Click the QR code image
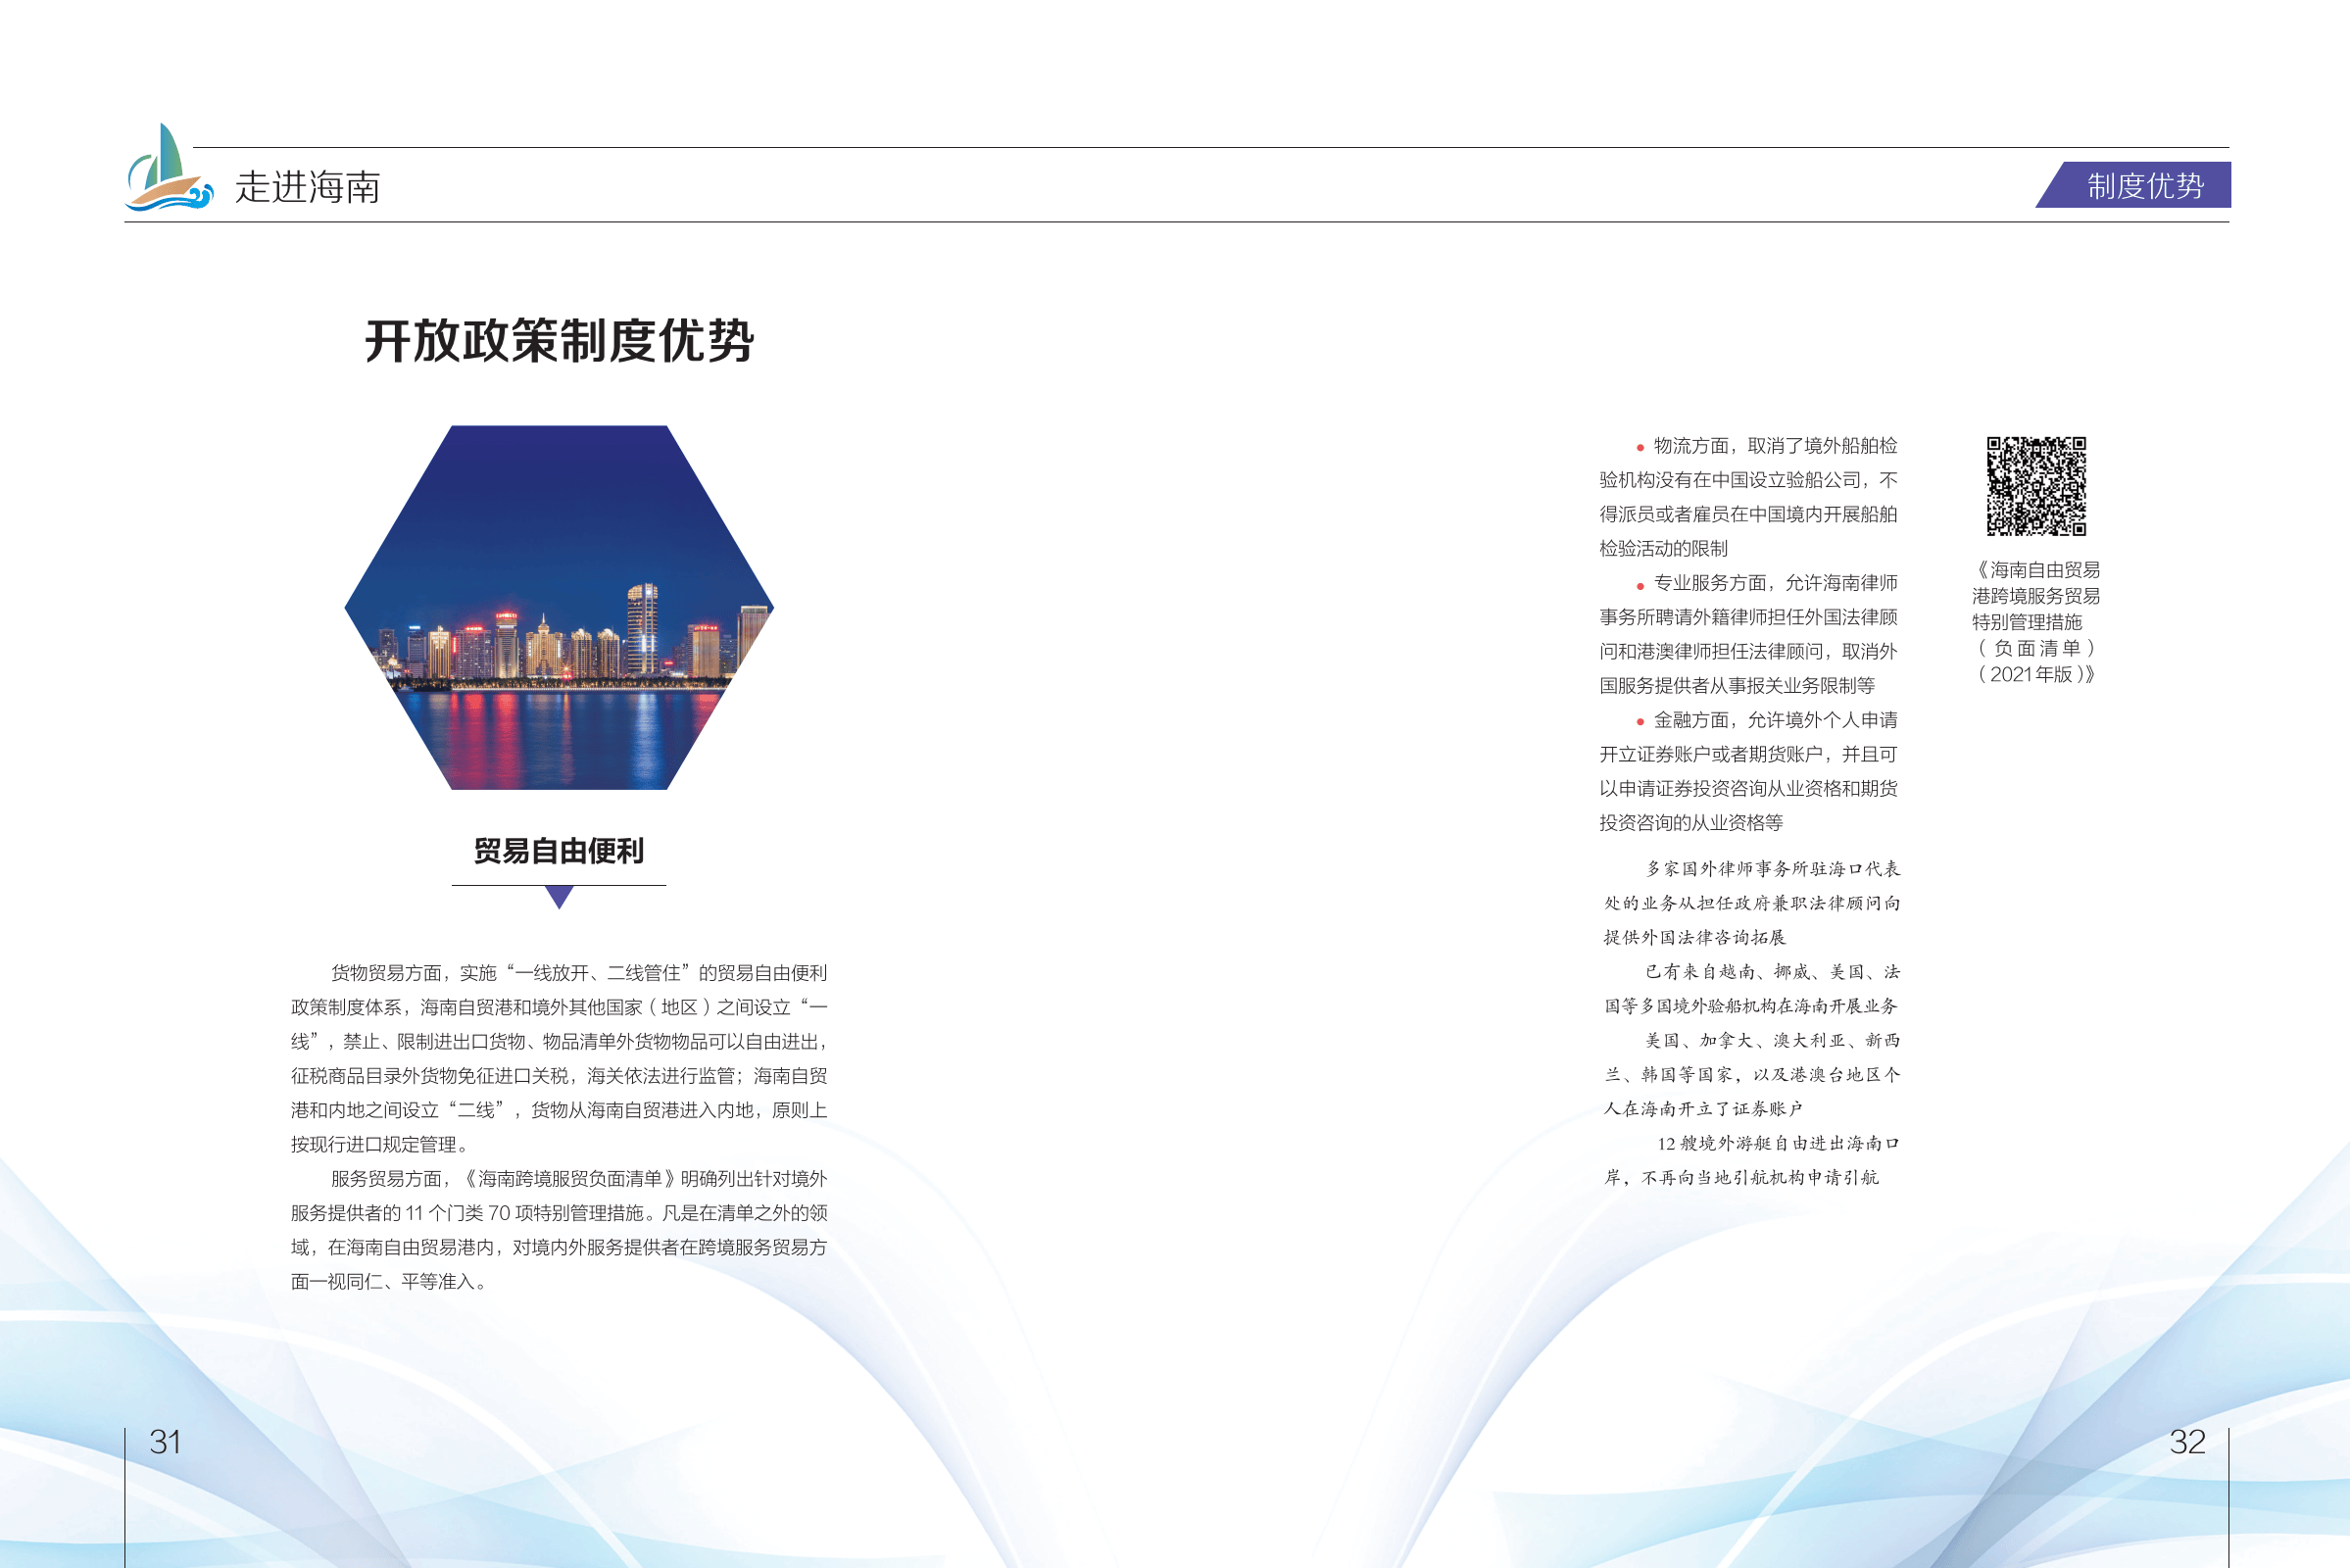Image resolution: width=2350 pixels, height=1568 pixels. coord(2036,486)
